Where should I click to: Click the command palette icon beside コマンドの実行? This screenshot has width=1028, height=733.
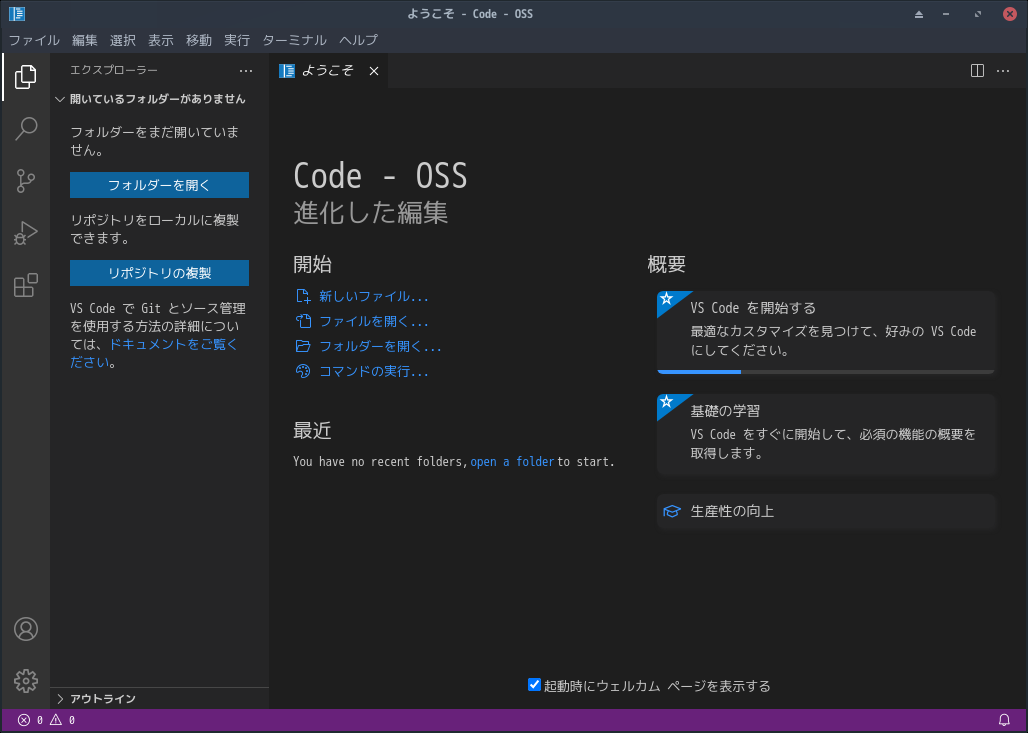303,371
